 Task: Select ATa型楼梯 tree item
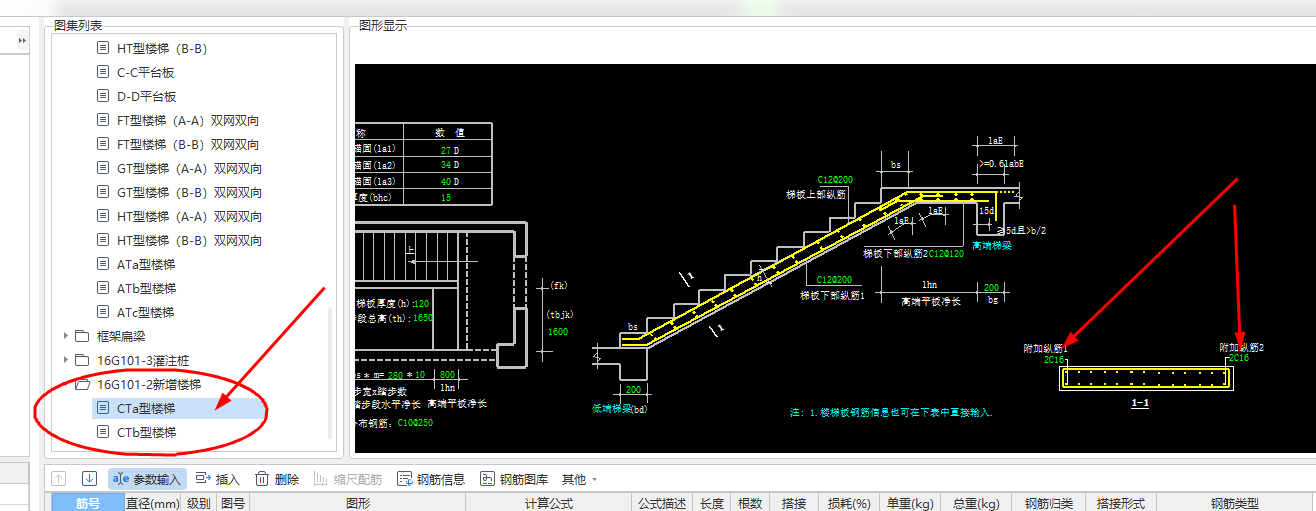[146, 264]
